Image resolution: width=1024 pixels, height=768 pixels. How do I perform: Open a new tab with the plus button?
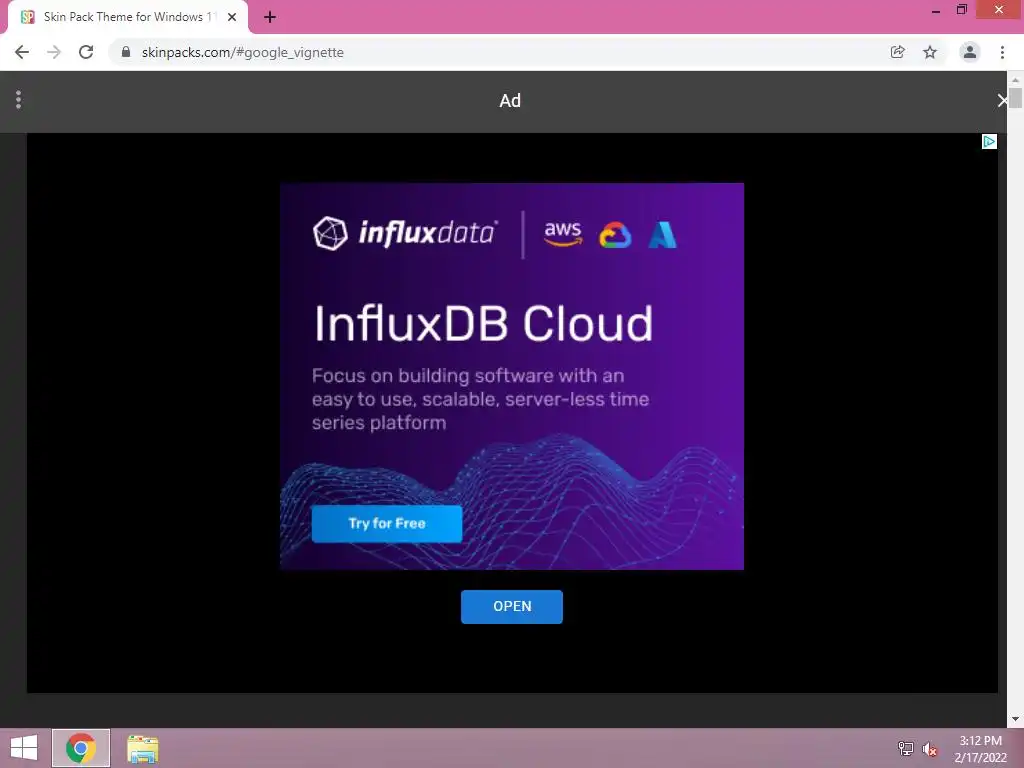[270, 18]
